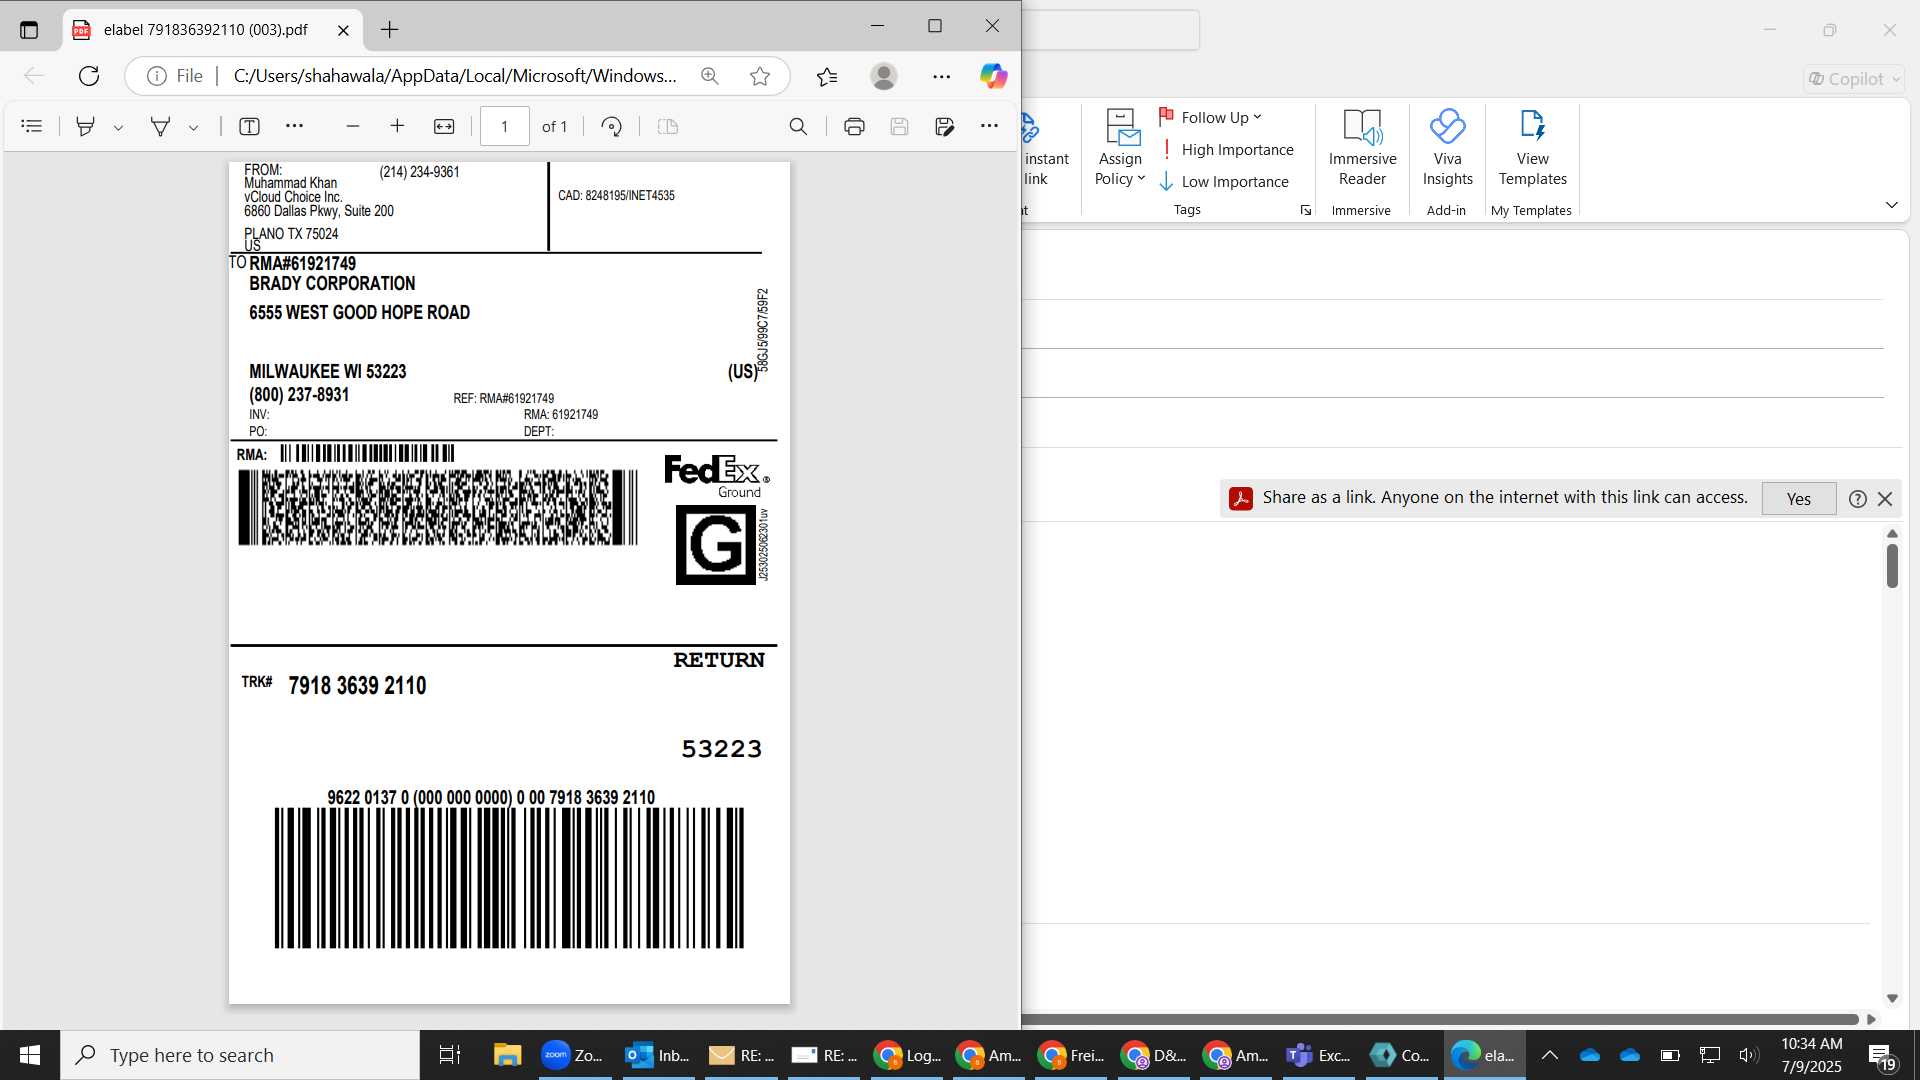The image size is (1920, 1080).
Task: Show hidden system tray icons
Action: point(1549,1055)
